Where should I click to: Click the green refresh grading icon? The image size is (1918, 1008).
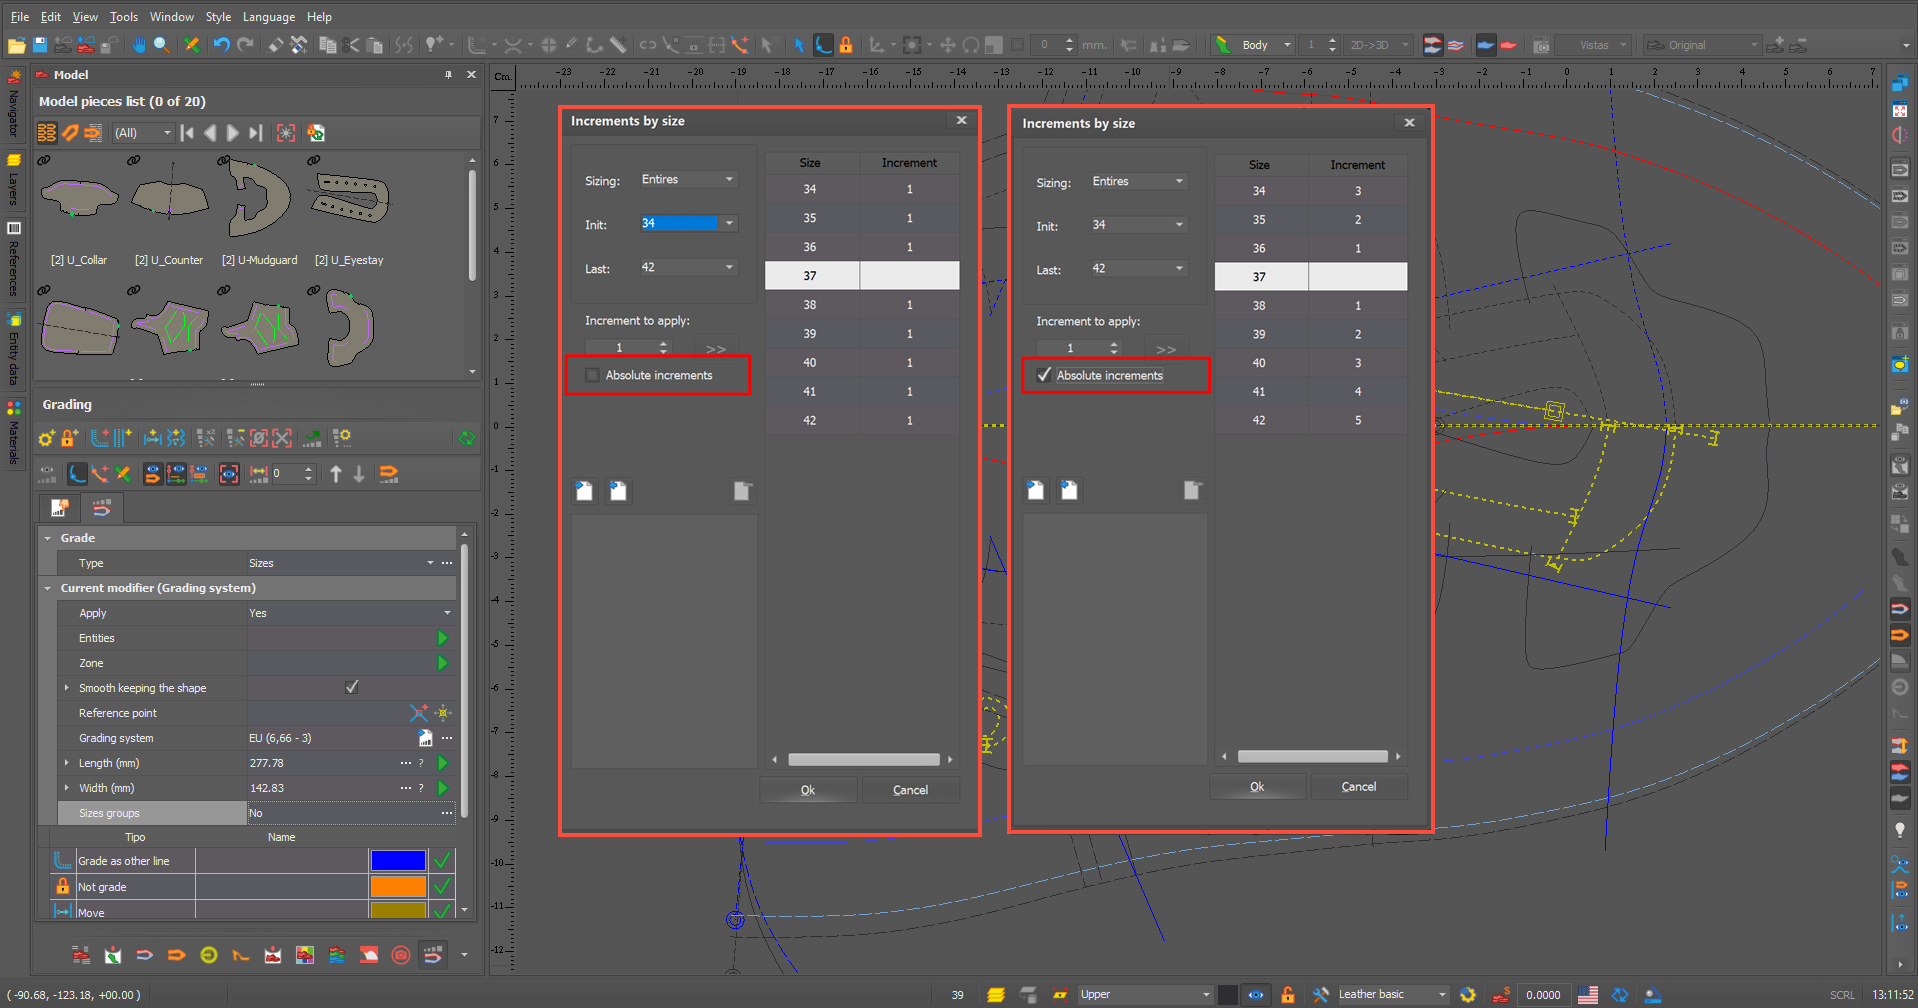[466, 438]
